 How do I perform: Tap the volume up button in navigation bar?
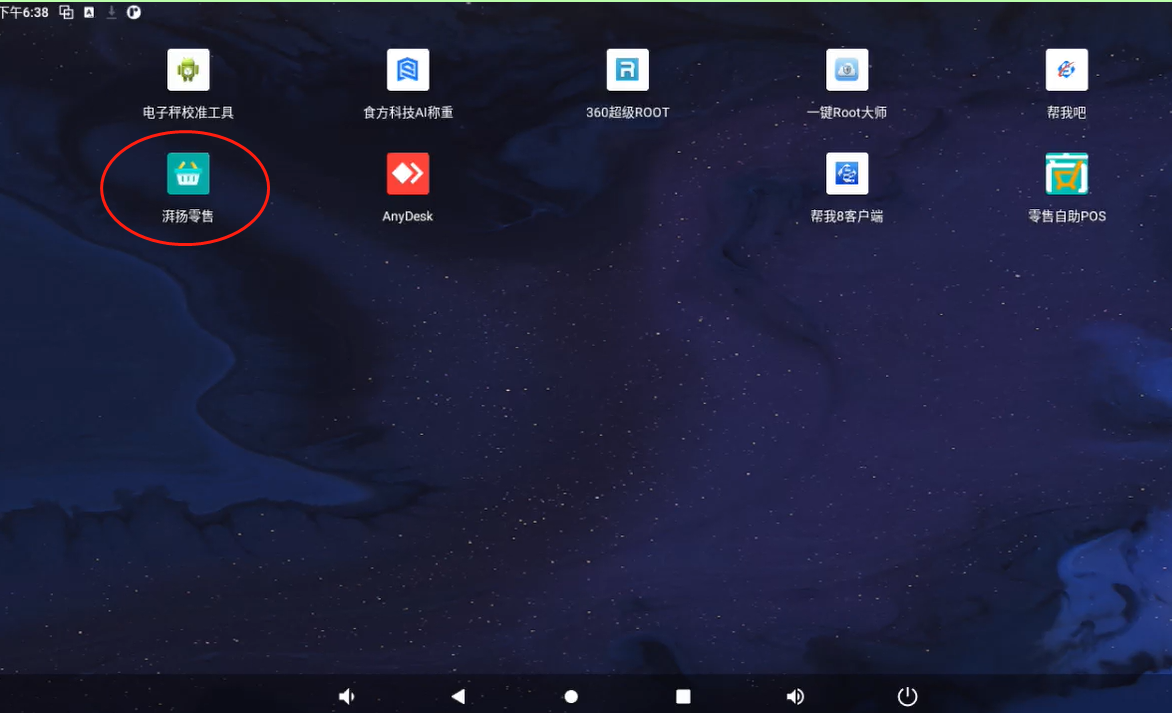coord(795,697)
